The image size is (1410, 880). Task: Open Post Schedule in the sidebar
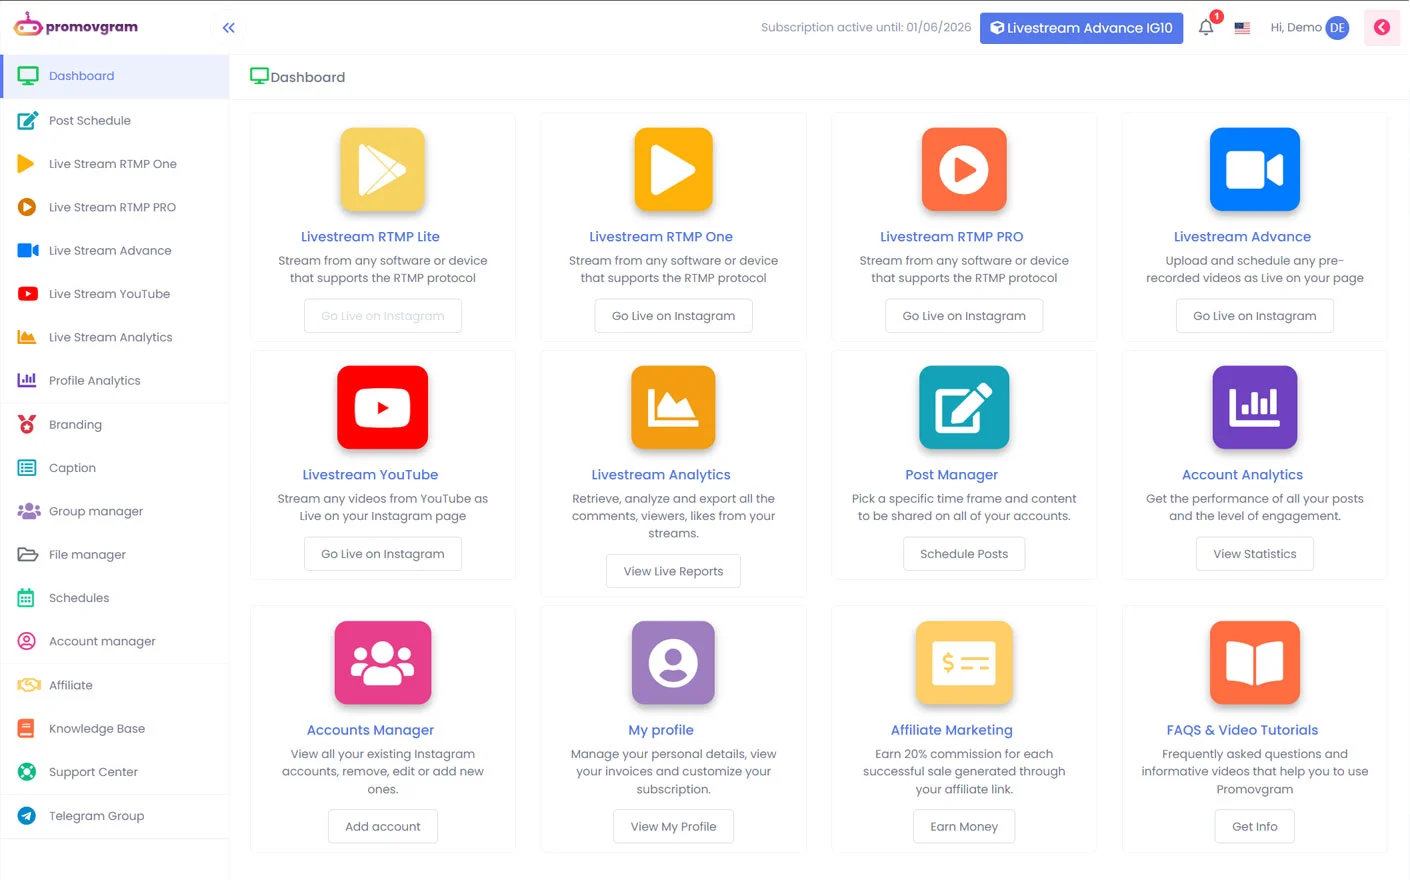click(x=90, y=121)
